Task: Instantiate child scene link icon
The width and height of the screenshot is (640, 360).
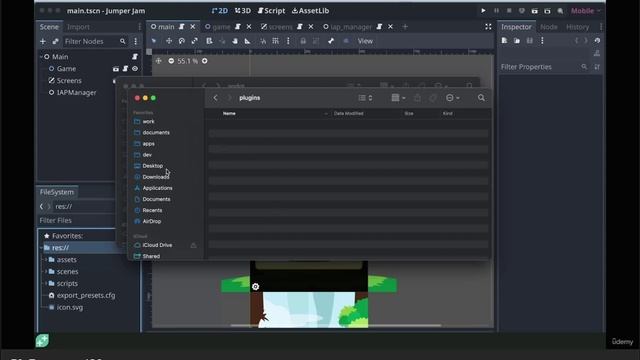Action: point(56,41)
